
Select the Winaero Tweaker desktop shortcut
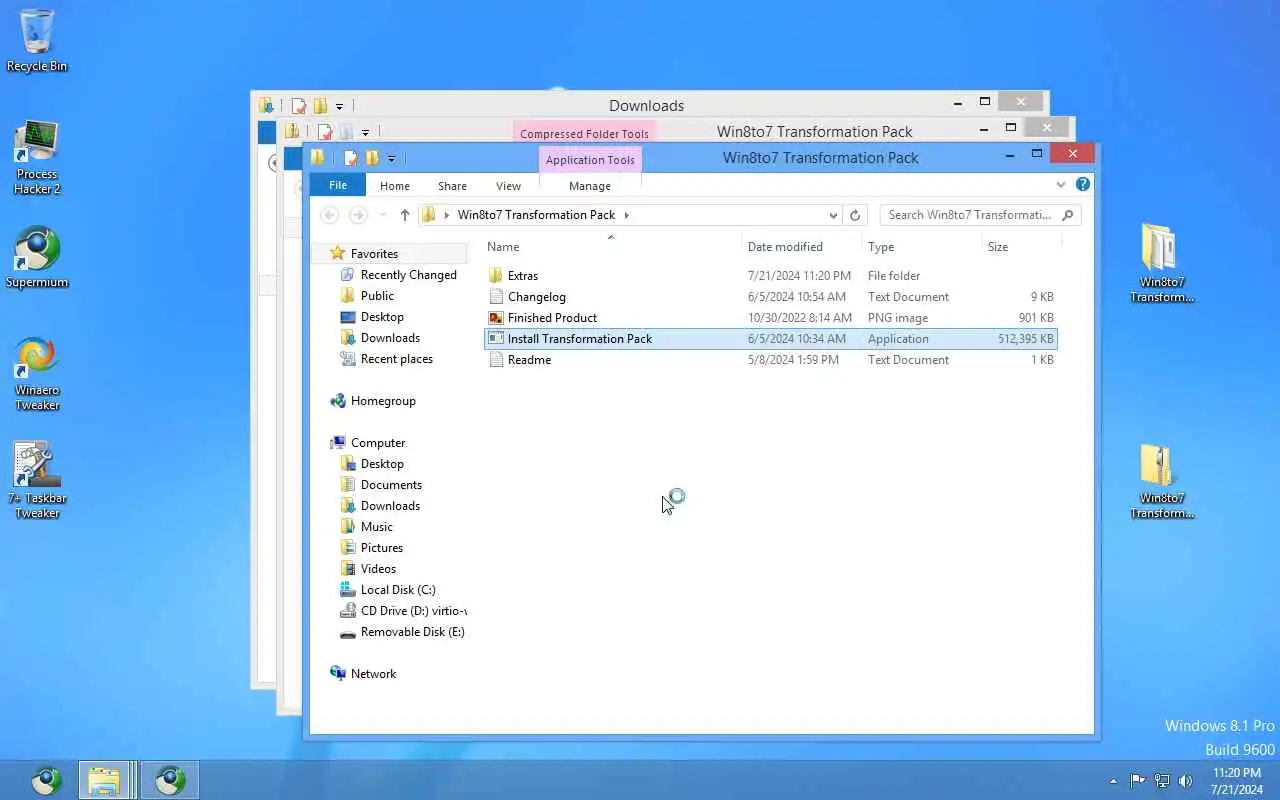coord(37,373)
